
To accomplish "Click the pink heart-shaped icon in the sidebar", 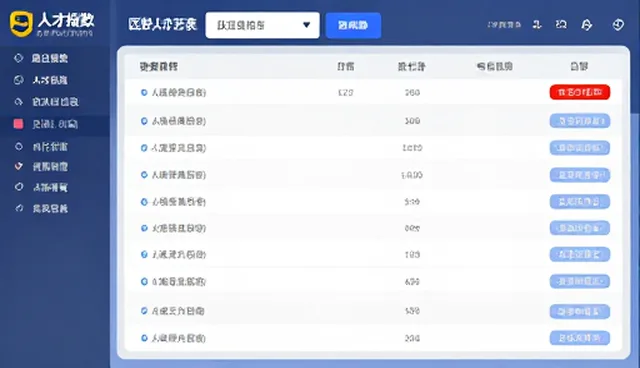I will (x=18, y=166).
